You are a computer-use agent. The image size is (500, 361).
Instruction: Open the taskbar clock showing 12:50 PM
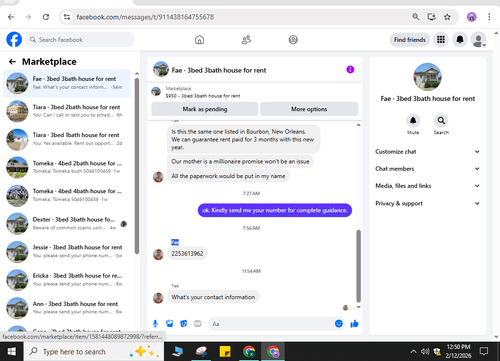tap(458, 351)
